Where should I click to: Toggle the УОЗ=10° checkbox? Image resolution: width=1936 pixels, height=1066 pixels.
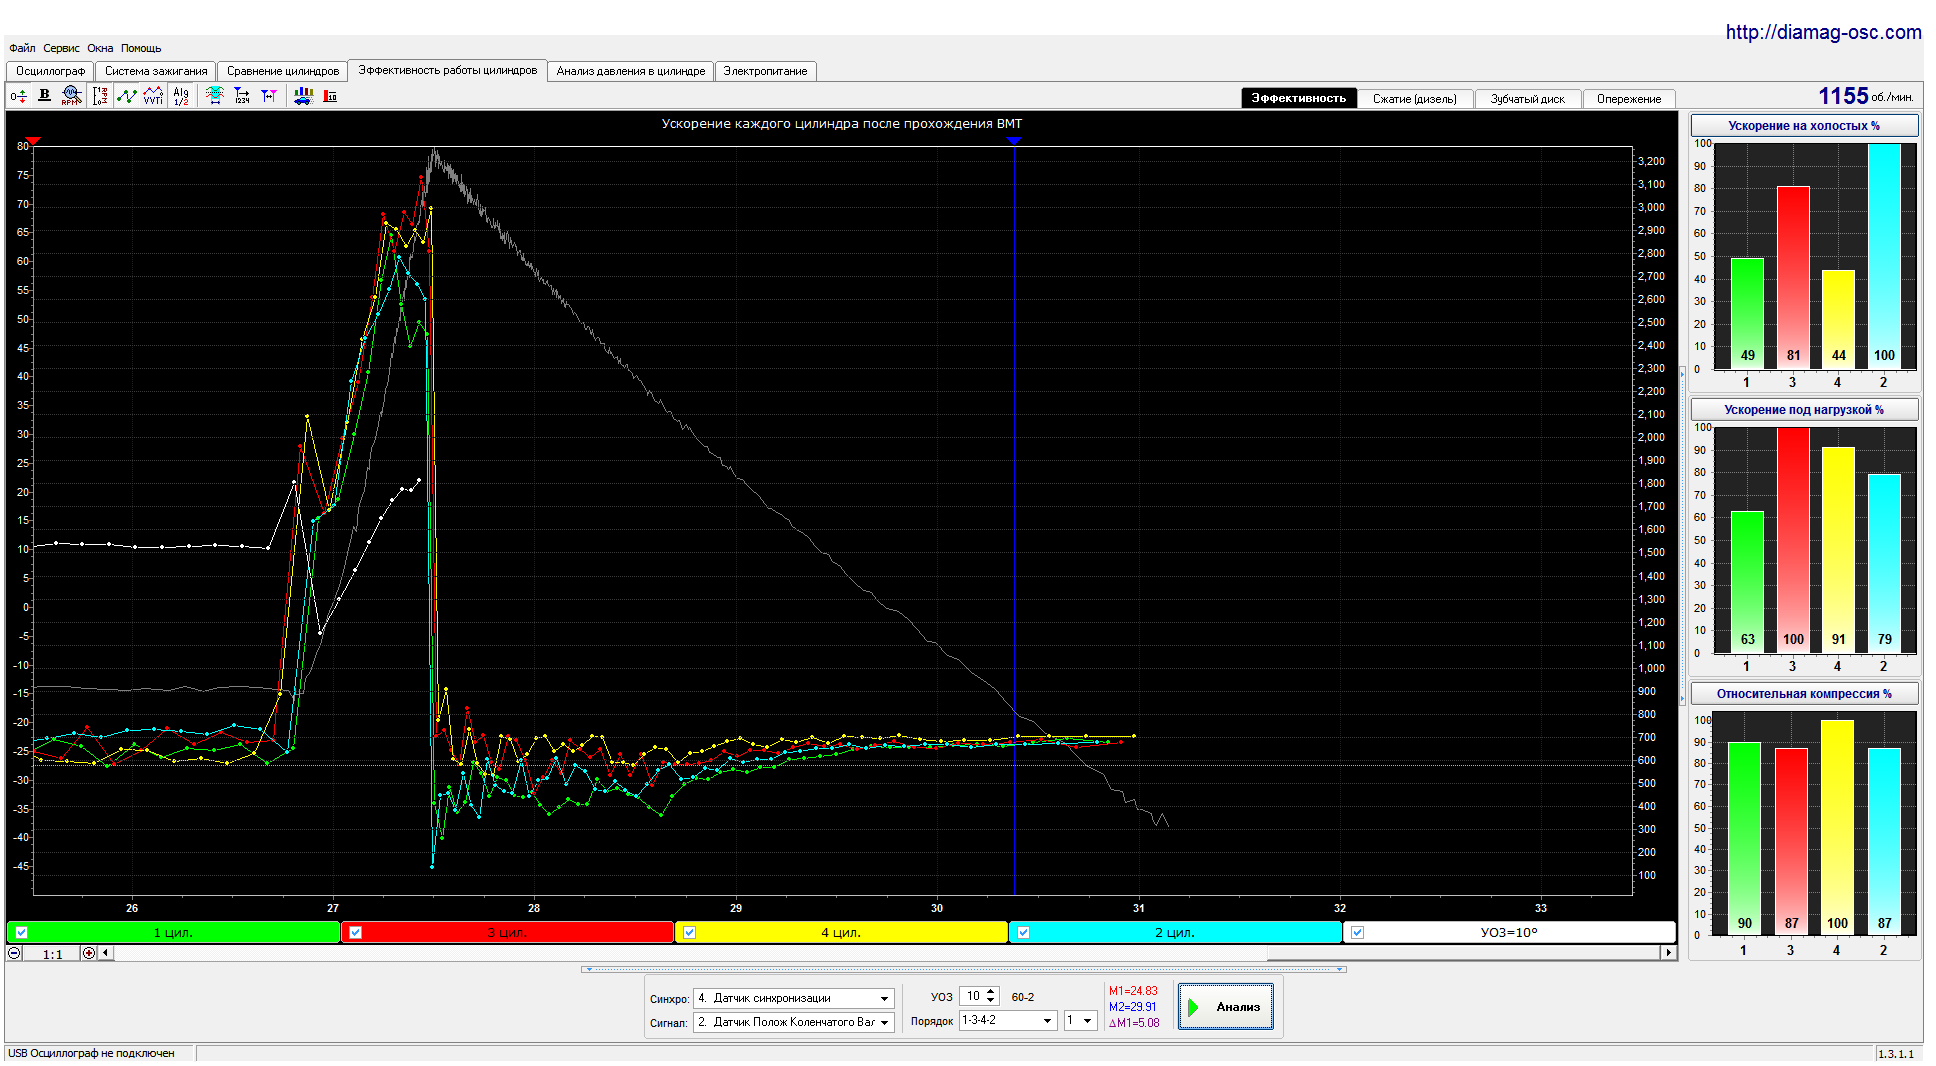point(1357,932)
